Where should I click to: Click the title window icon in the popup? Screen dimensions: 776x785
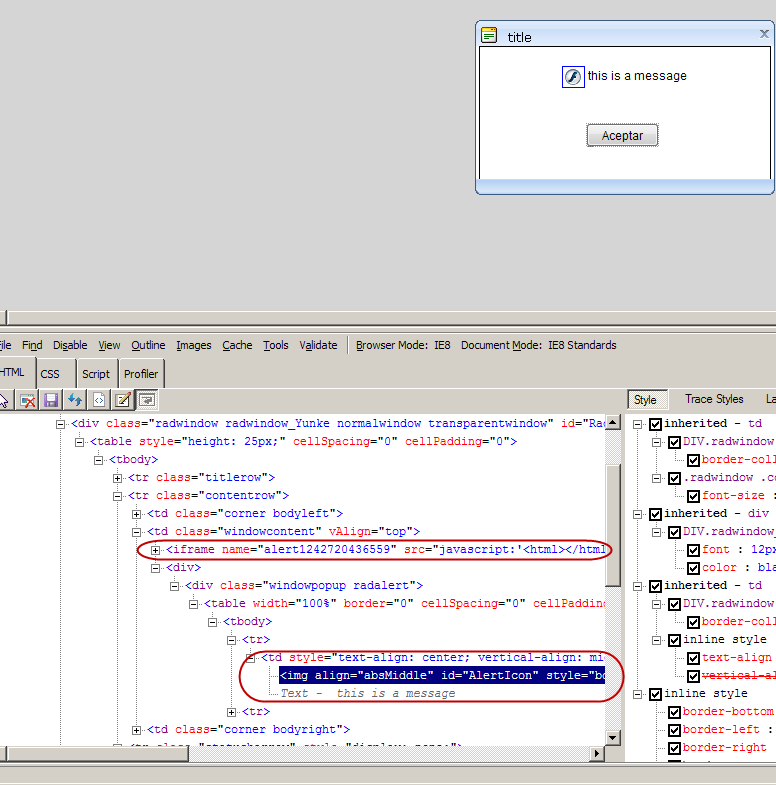pyautogui.click(x=489, y=36)
